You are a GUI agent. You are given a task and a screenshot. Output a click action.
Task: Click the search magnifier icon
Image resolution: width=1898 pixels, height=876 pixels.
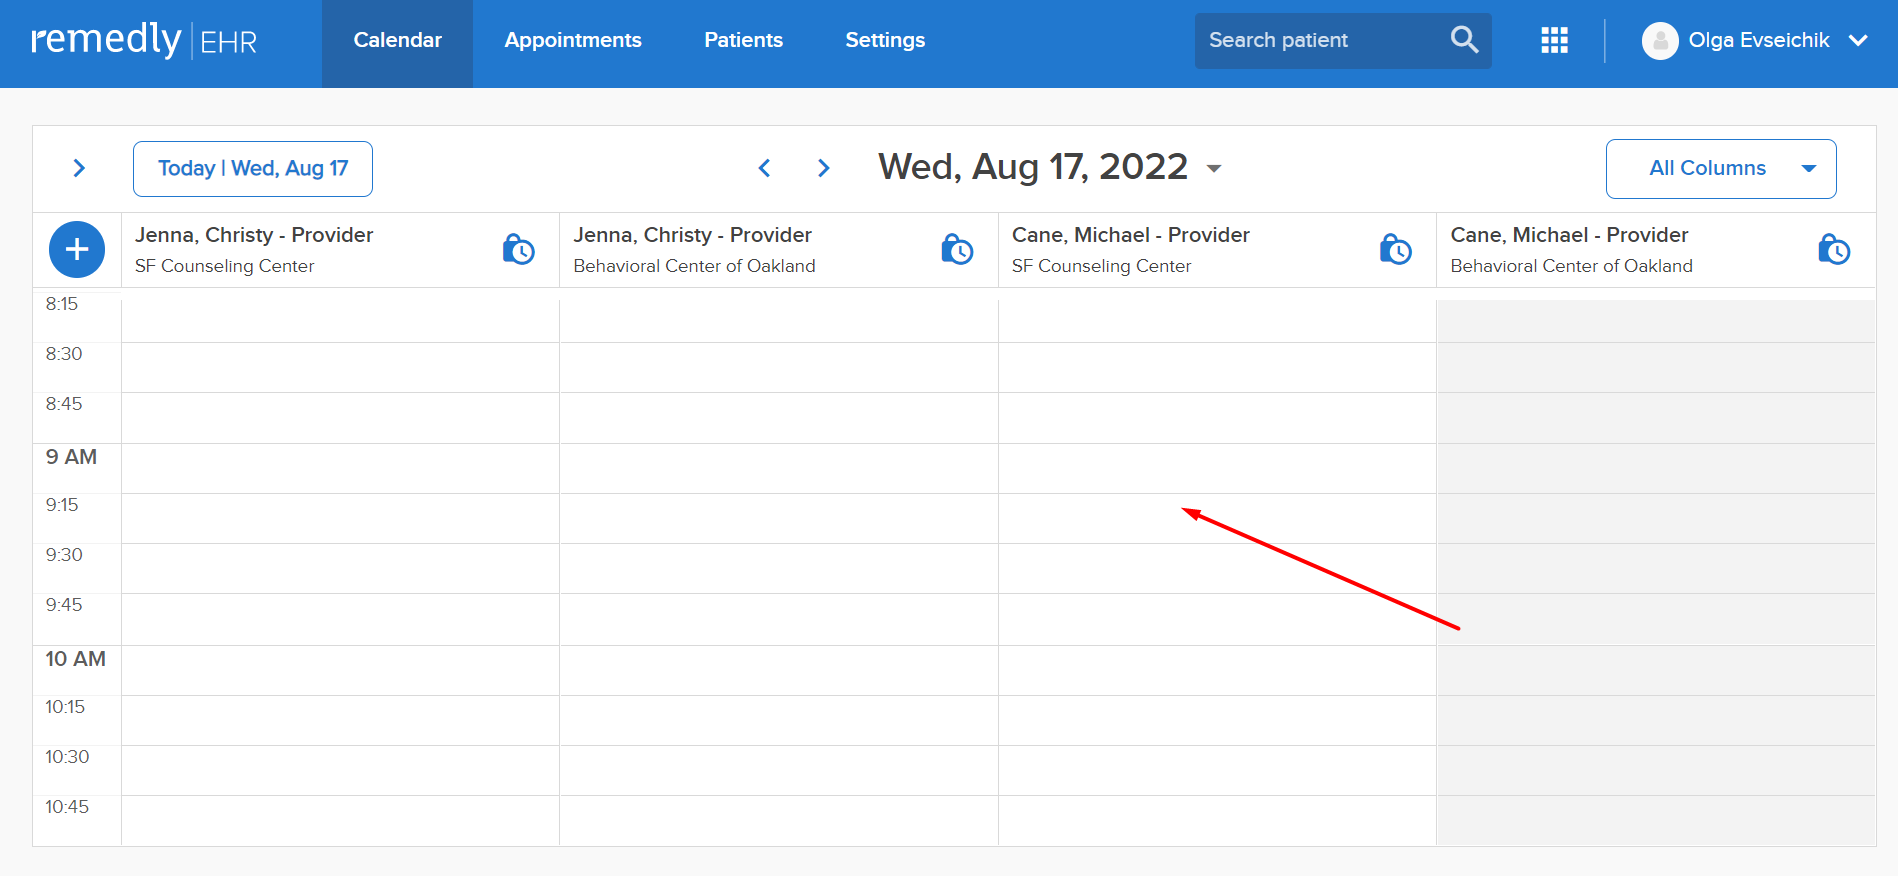(1464, 40)
